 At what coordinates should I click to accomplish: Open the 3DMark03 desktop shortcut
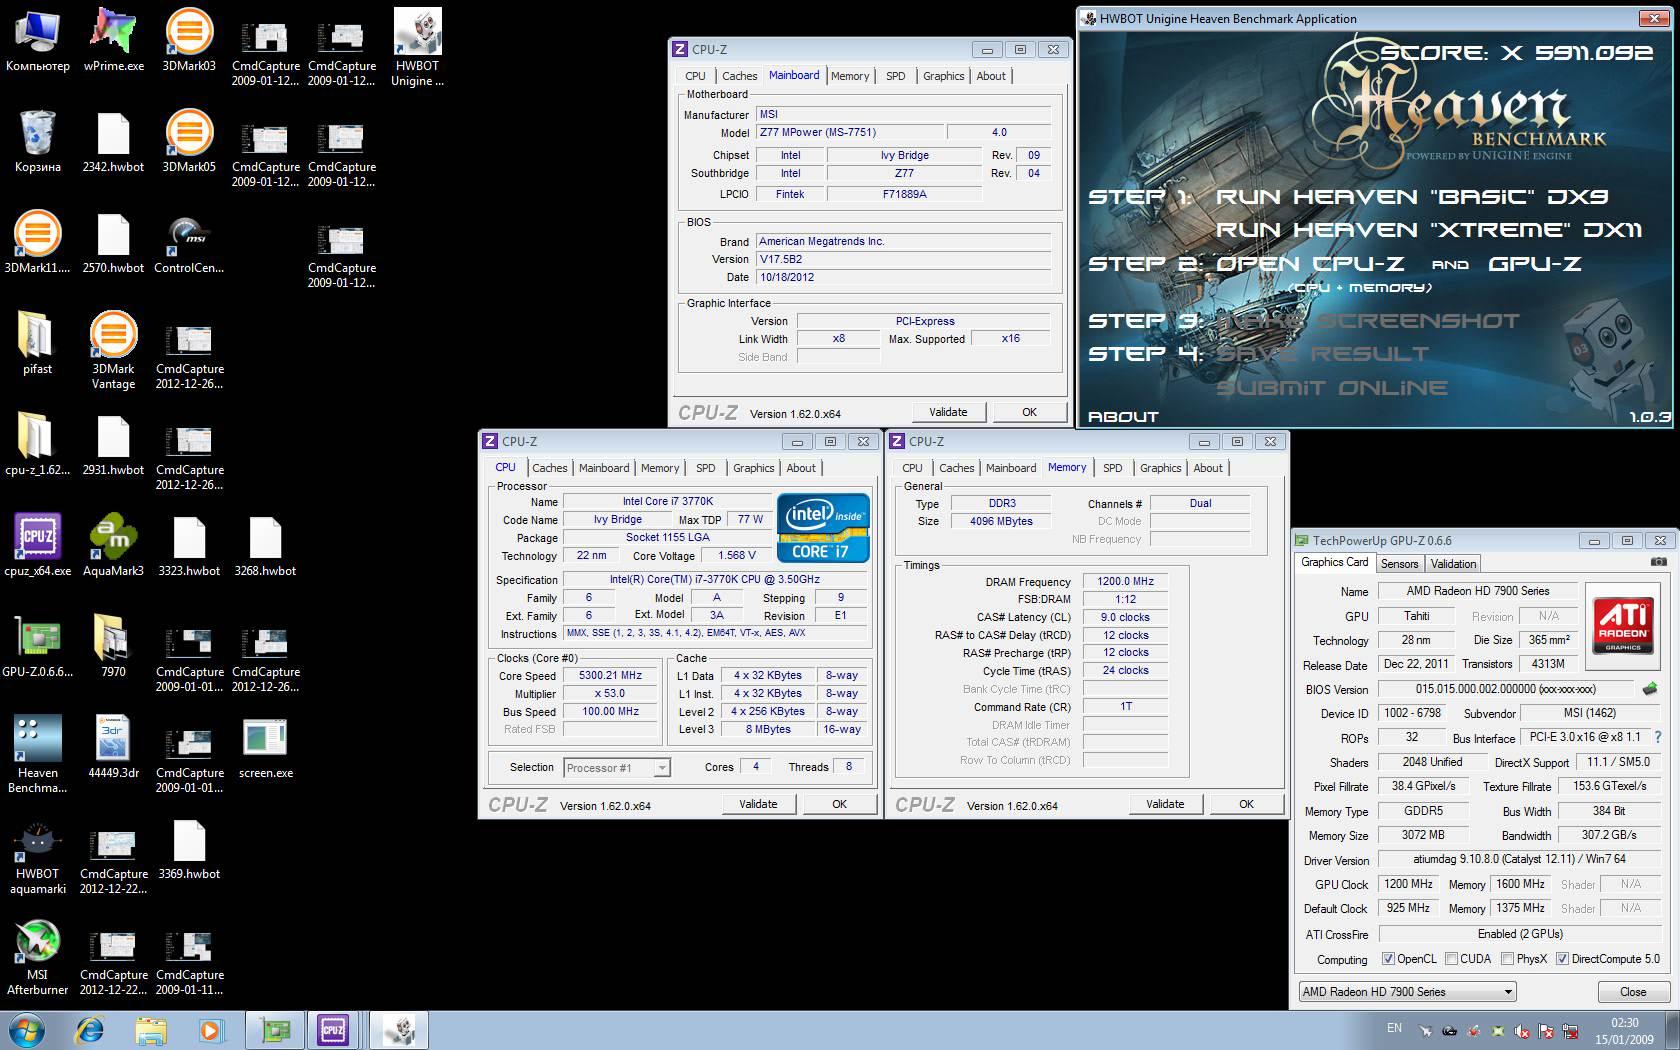(189, 40)
